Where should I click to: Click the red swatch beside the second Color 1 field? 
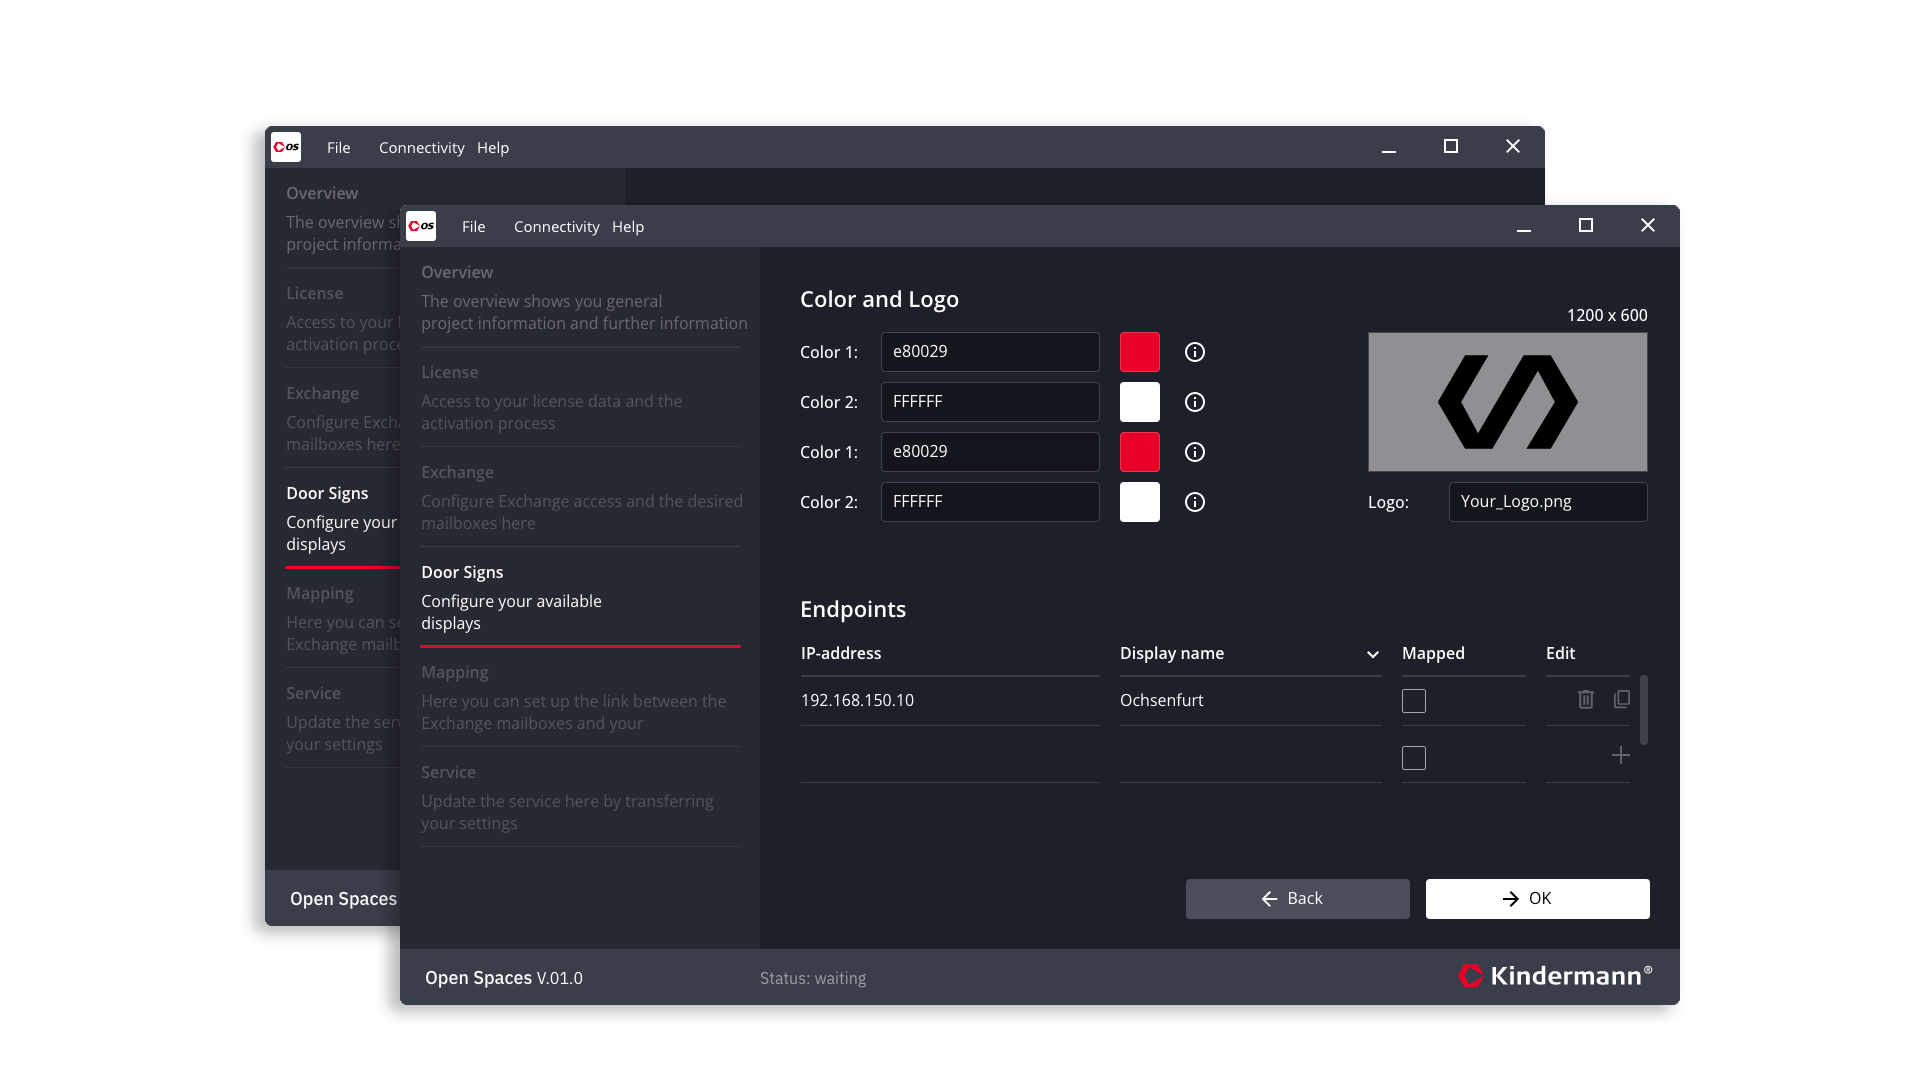pyautogui.click(x=1139, y=452)
